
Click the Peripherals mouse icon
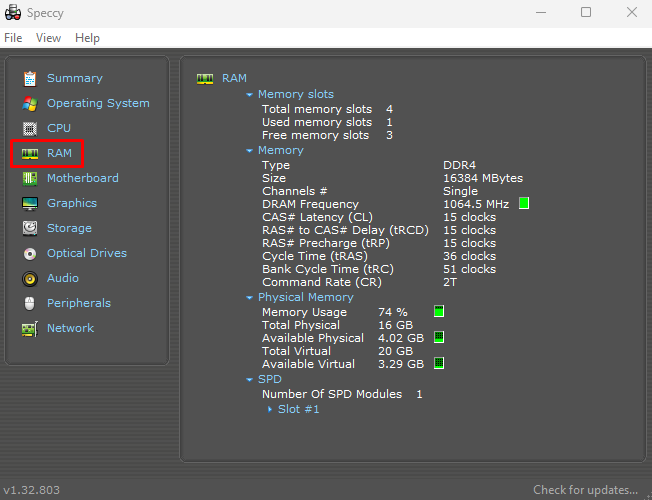coord(30,303)
